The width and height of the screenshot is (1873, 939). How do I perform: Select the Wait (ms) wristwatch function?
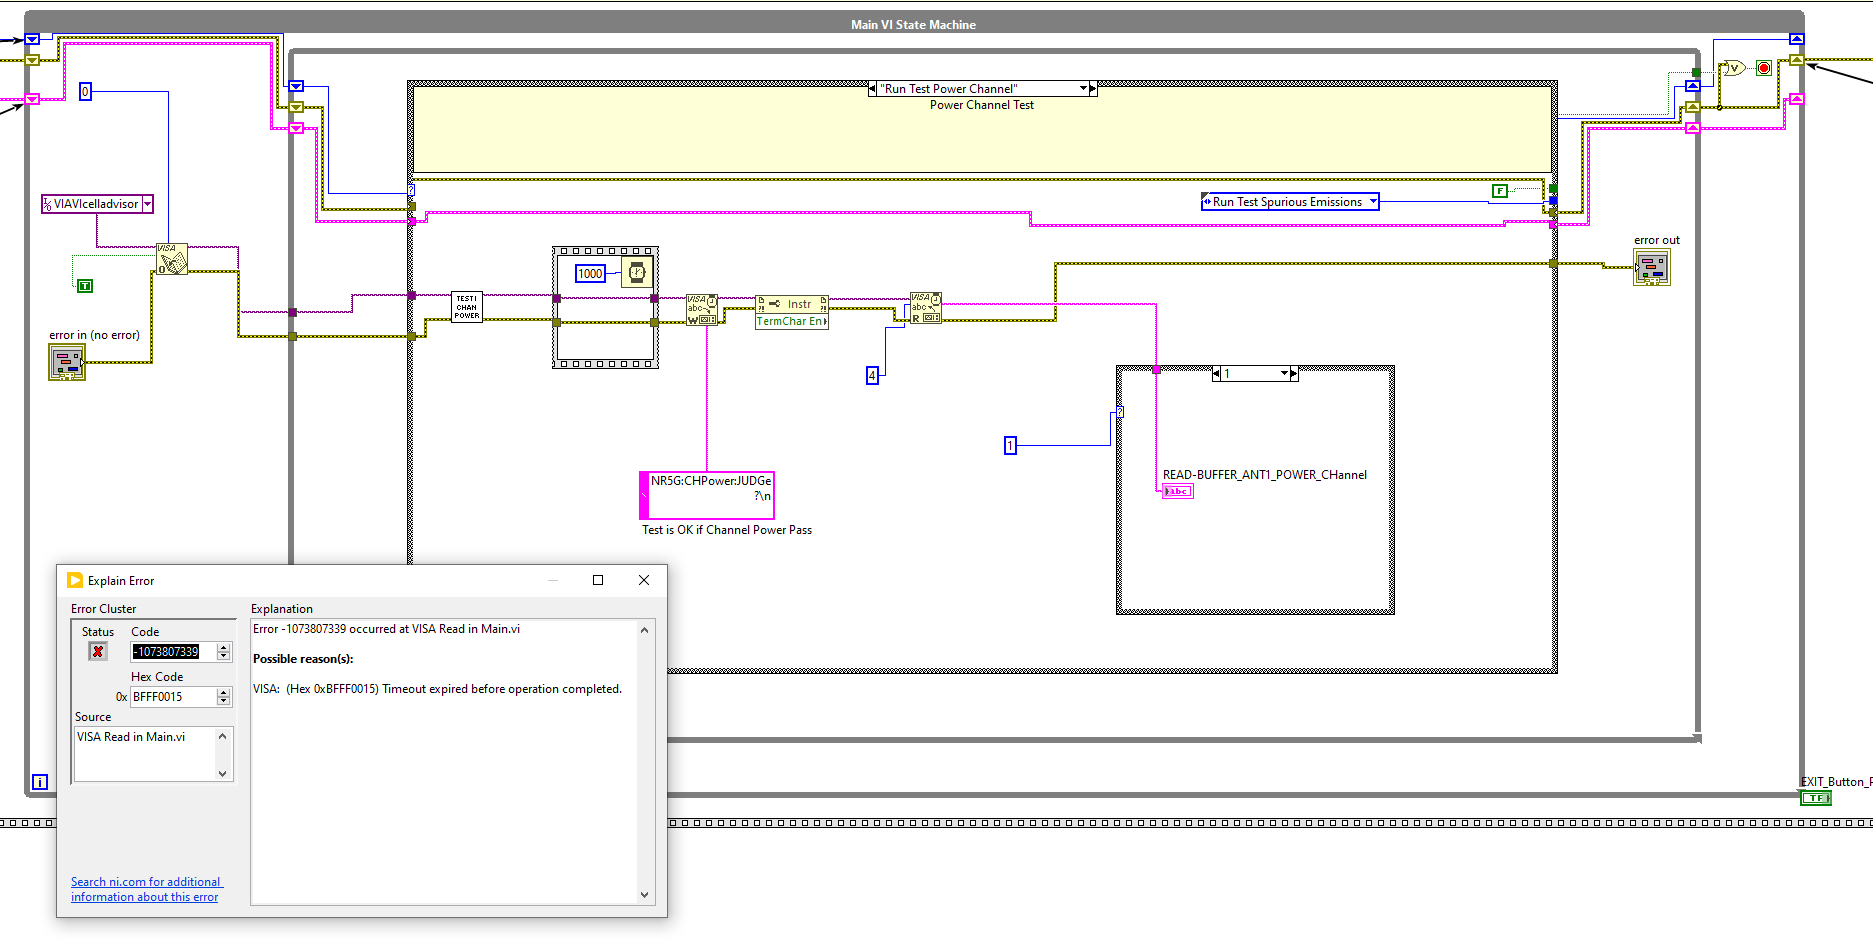click(x=636, y=272)
